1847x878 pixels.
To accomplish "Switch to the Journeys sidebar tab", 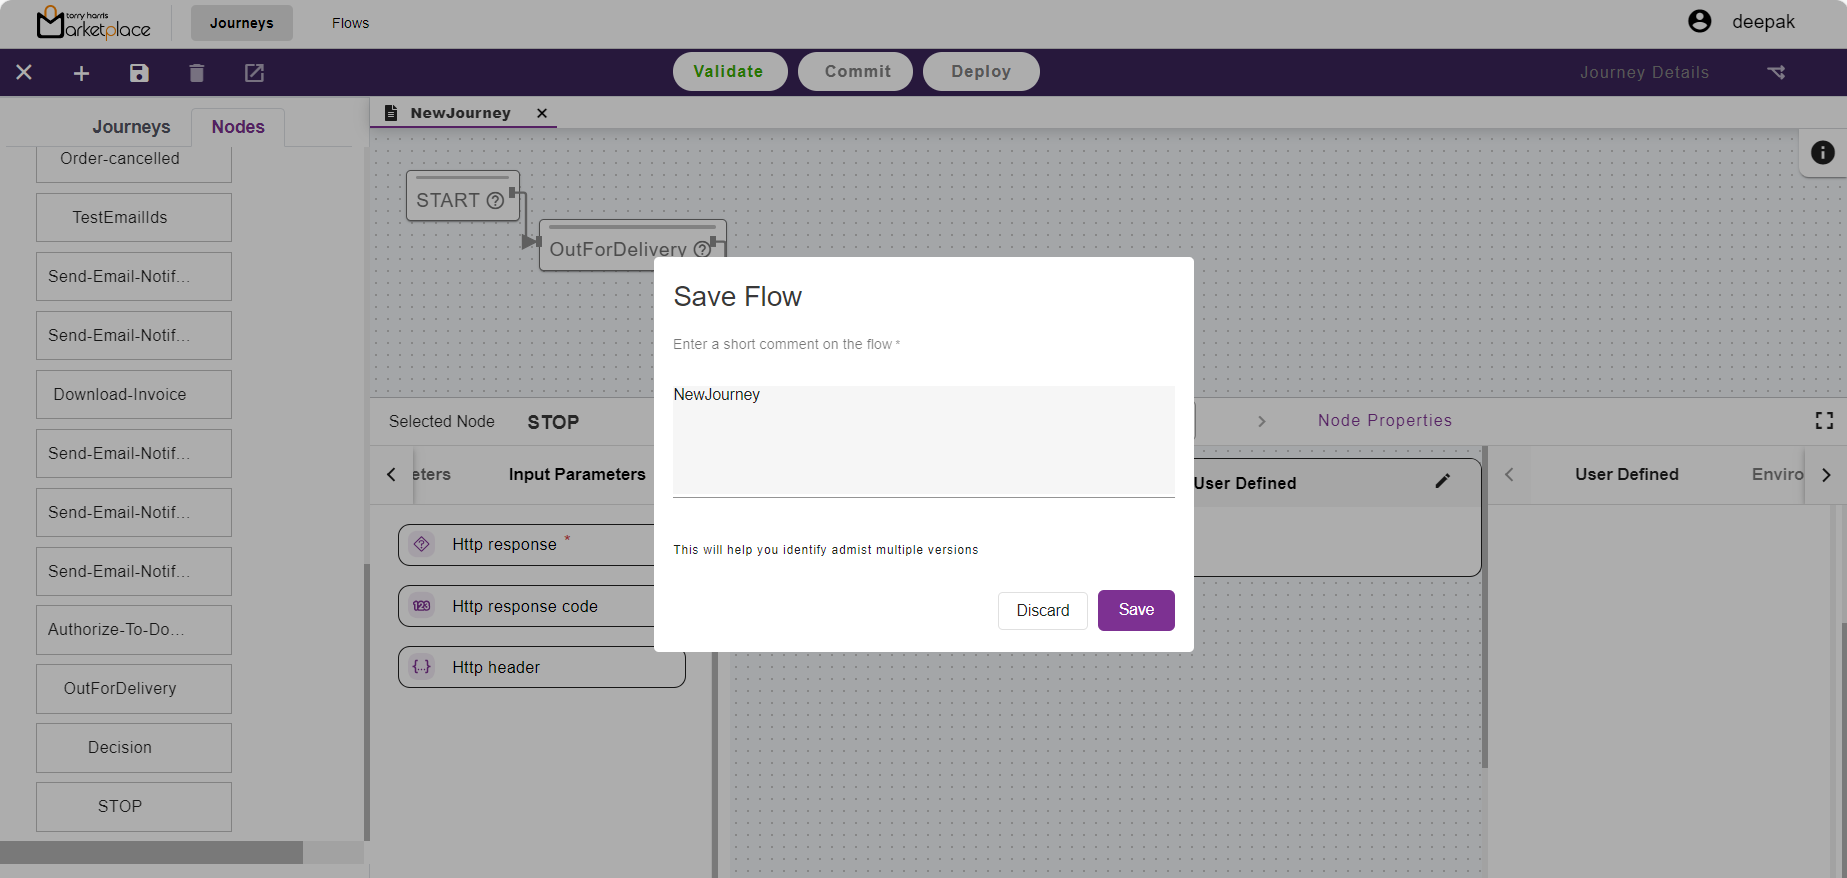I will (131, 127).
